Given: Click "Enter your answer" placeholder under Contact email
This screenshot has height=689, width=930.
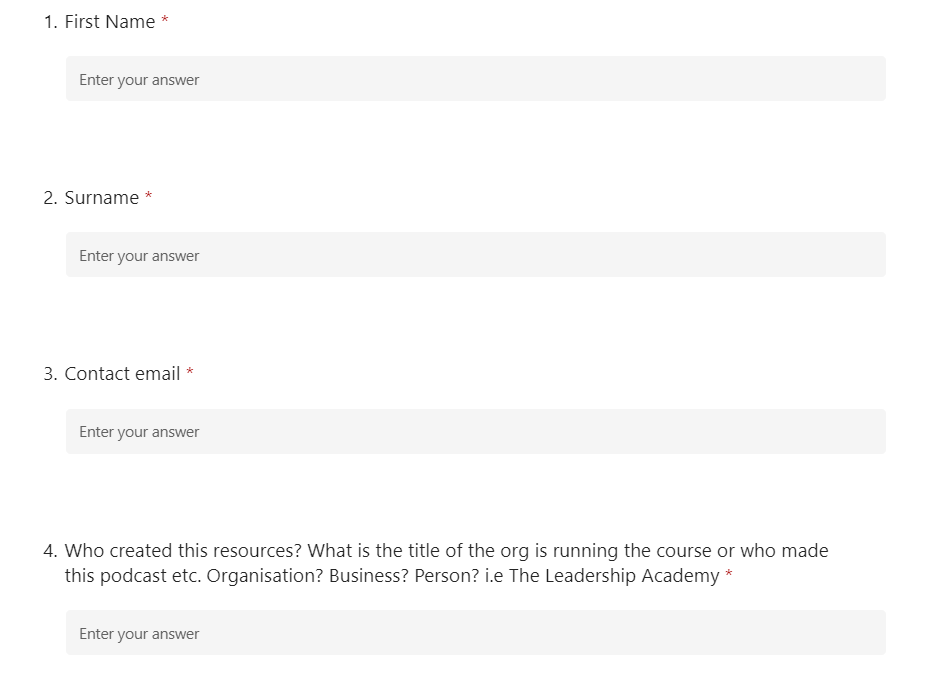Looking at the screenshot, I should click(x=139, y=432).
